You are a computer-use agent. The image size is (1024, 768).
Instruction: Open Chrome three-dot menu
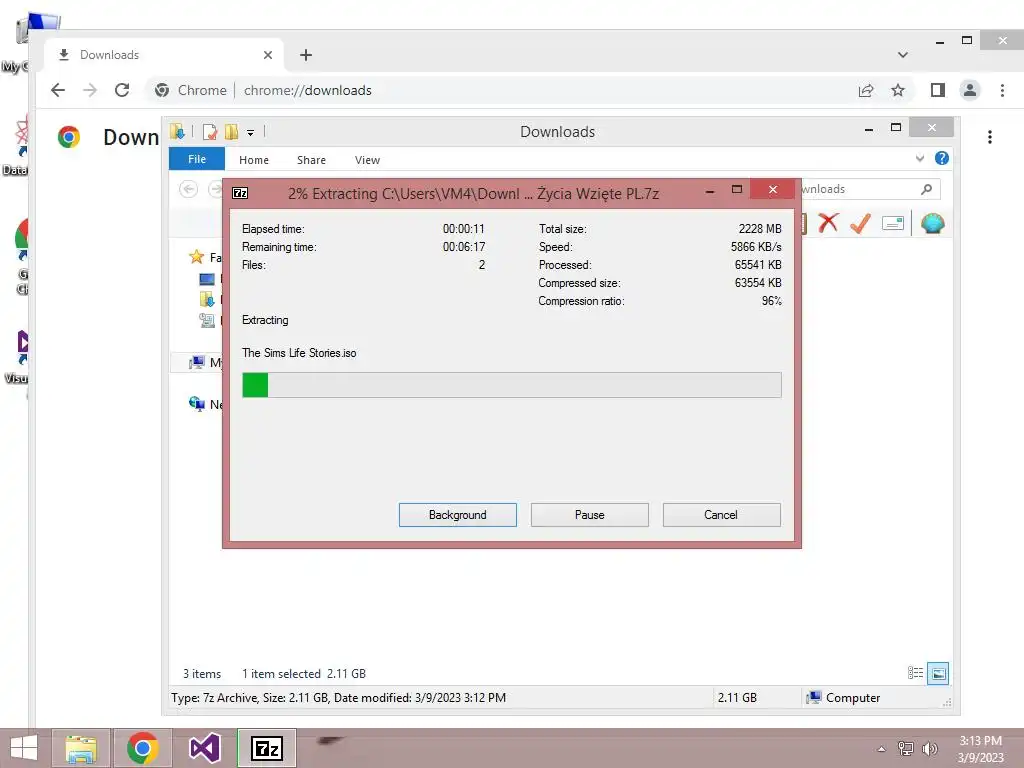click(1002, 90)
